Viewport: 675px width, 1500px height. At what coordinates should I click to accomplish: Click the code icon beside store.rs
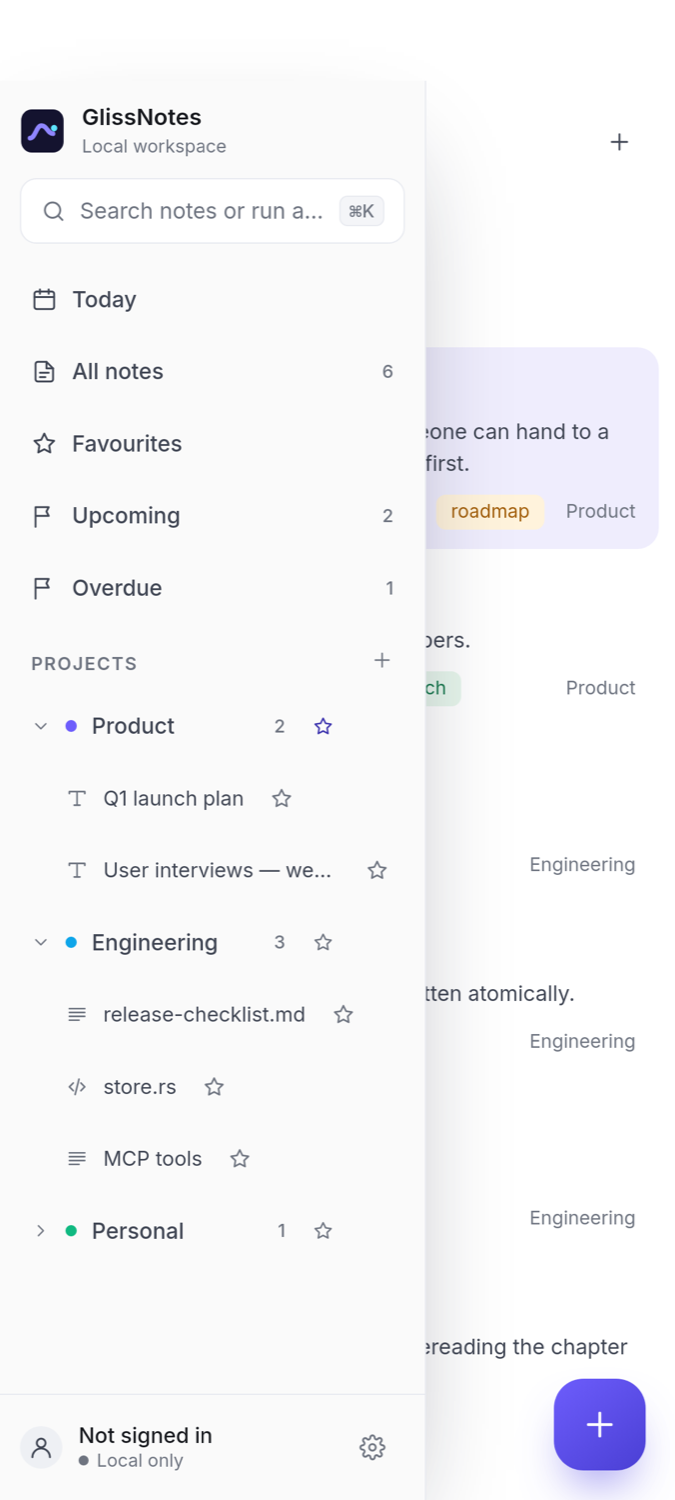point(76,1087)
